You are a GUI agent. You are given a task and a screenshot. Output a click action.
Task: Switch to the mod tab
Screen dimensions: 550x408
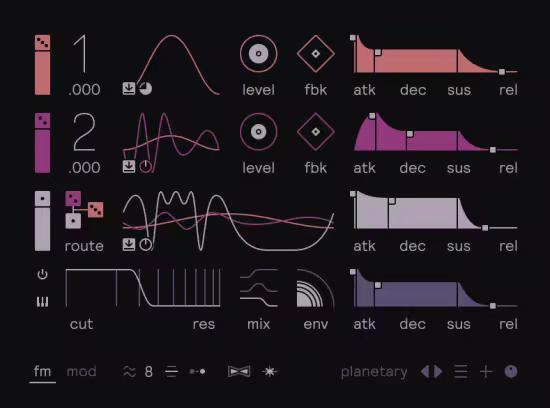tap(81, 372)
